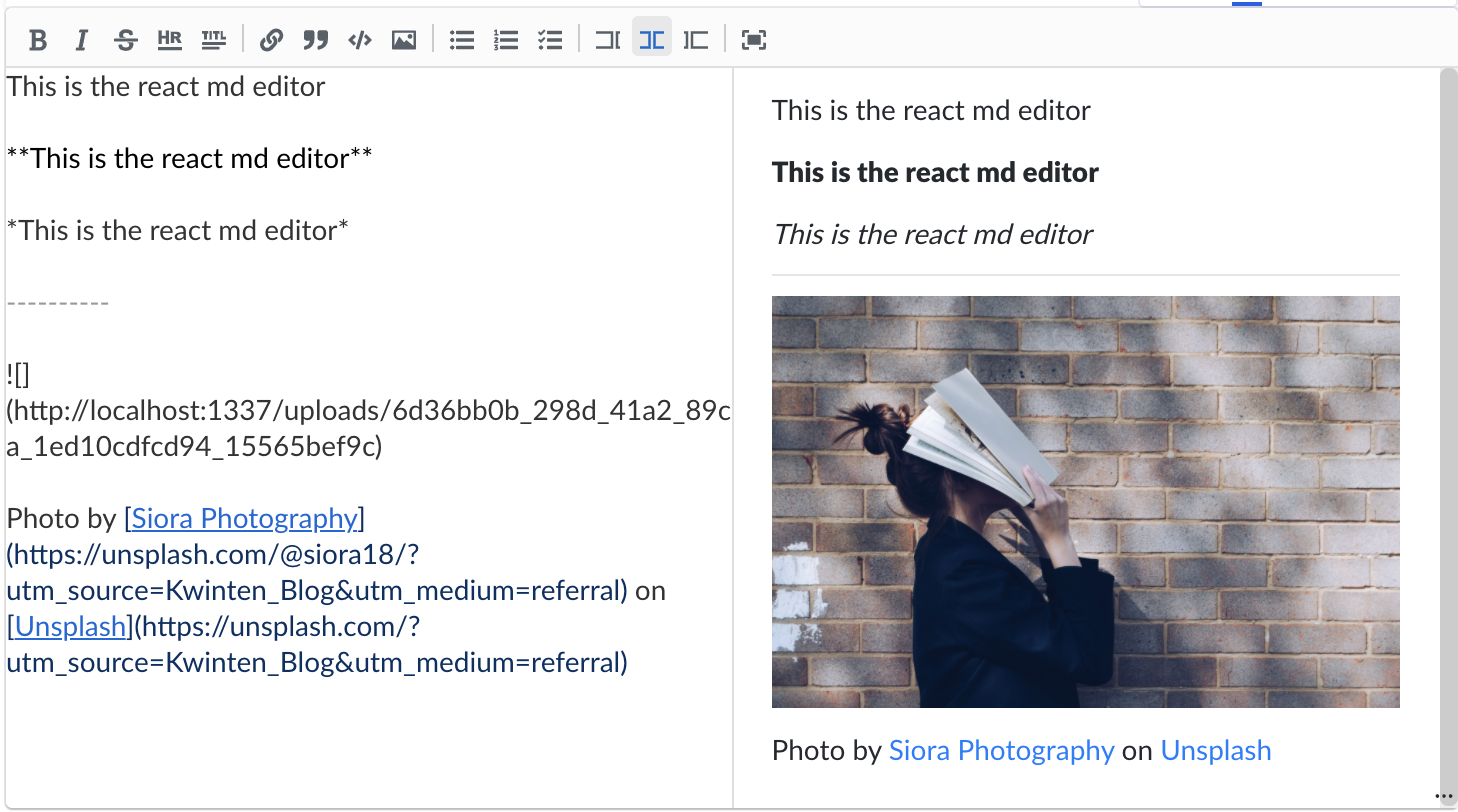Image resolution: width=1458 pixels, height=812 pixels.
Task: Create a numbered ordered list
Action: point(506,40)
